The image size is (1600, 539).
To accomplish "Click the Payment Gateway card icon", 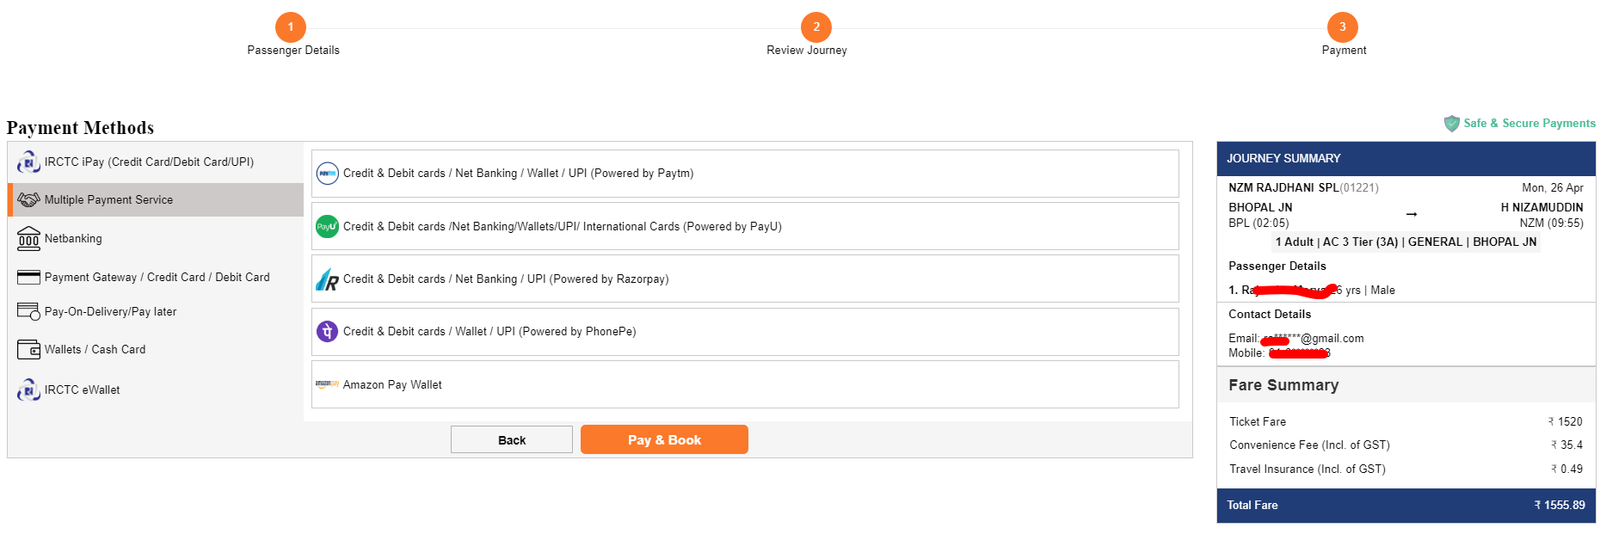I will (28, 277).
